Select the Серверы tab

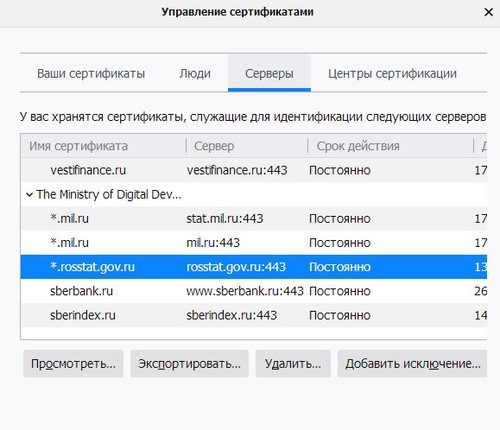coord(269,74)
